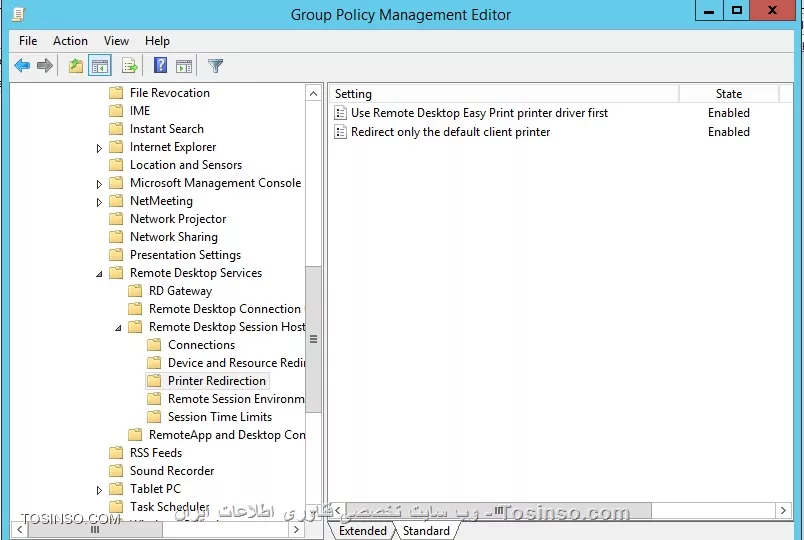This screenshot has height=540, width=804.
Task: Click Enabled state of default client printer
Action: [729, 132]
